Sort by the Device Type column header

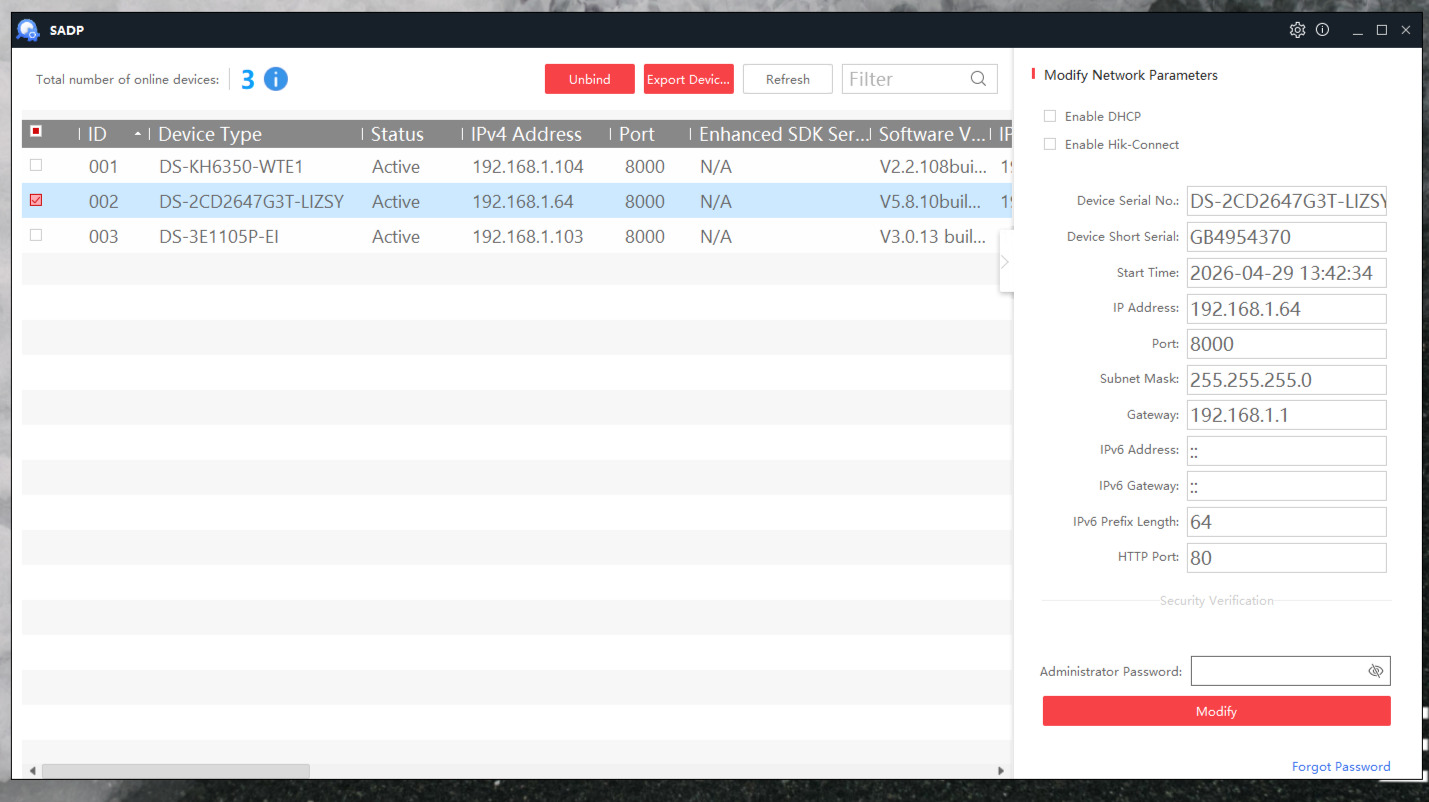click(255, 134)
